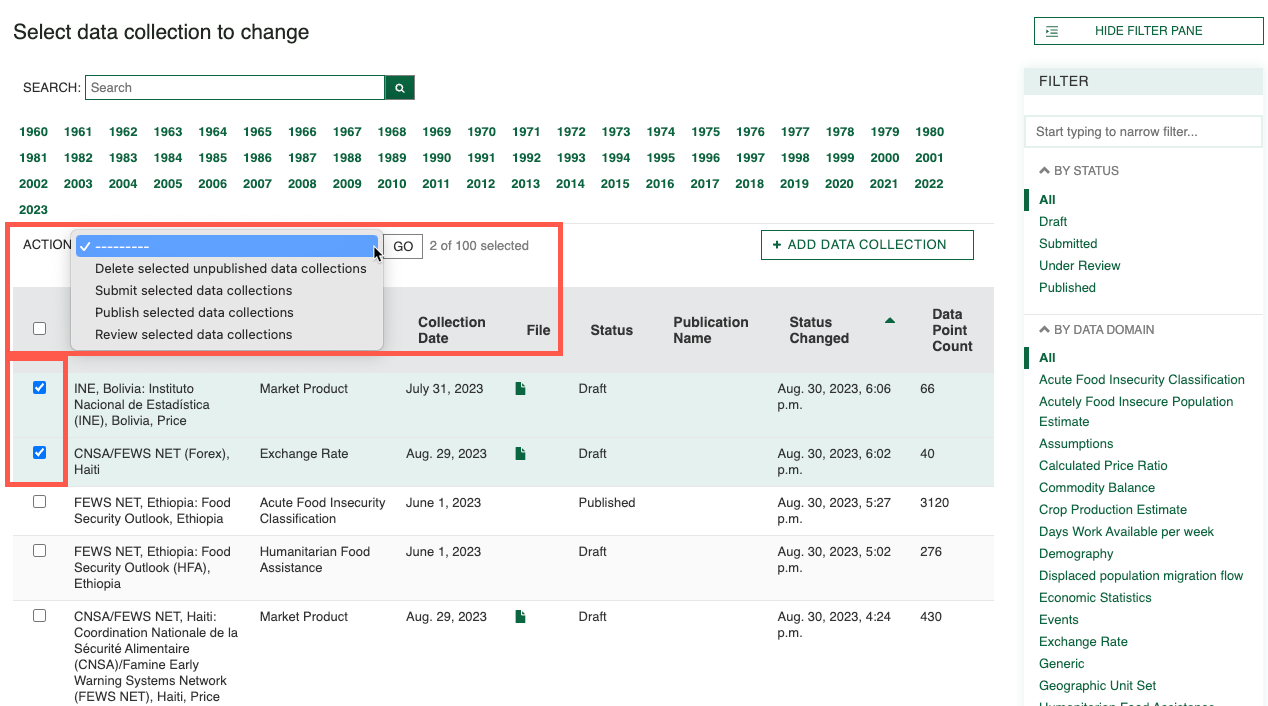The image size is (1268, 706).
Task: Click the search magnifier icon
Action: [x=399, y=87]
